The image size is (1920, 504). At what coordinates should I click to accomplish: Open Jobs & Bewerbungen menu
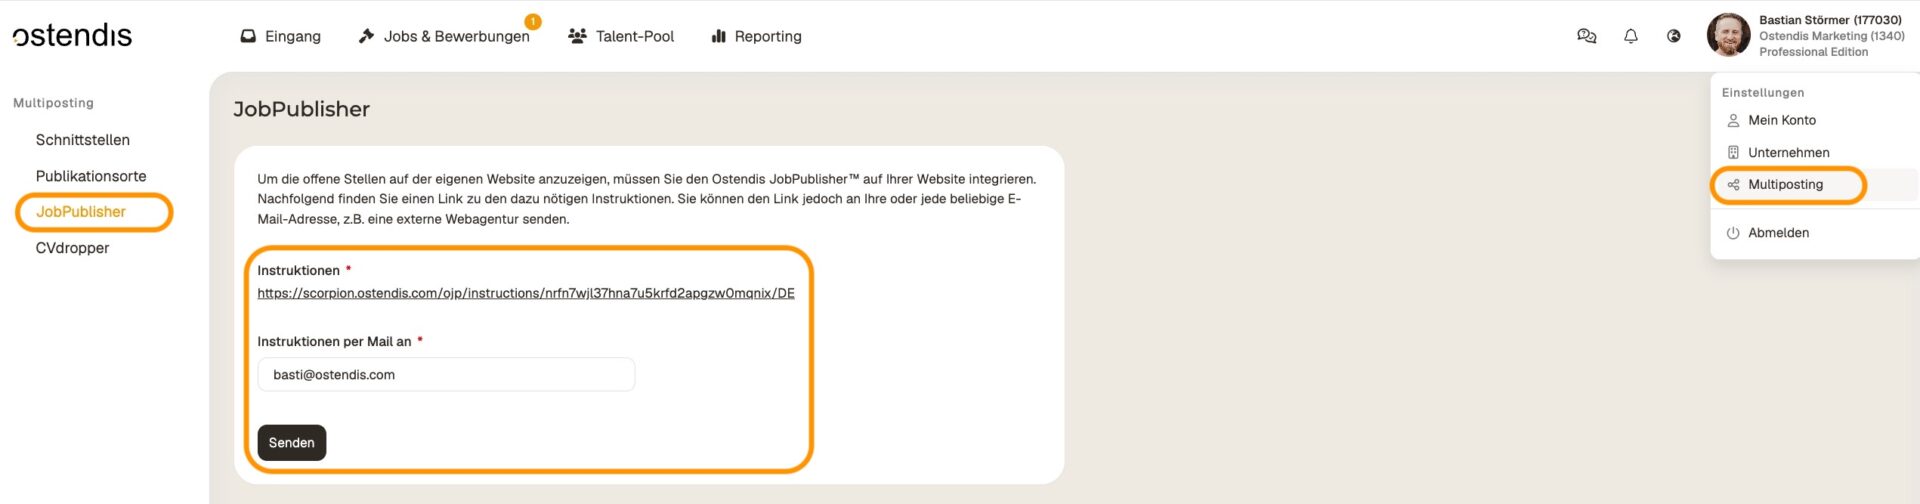(456, 36)
